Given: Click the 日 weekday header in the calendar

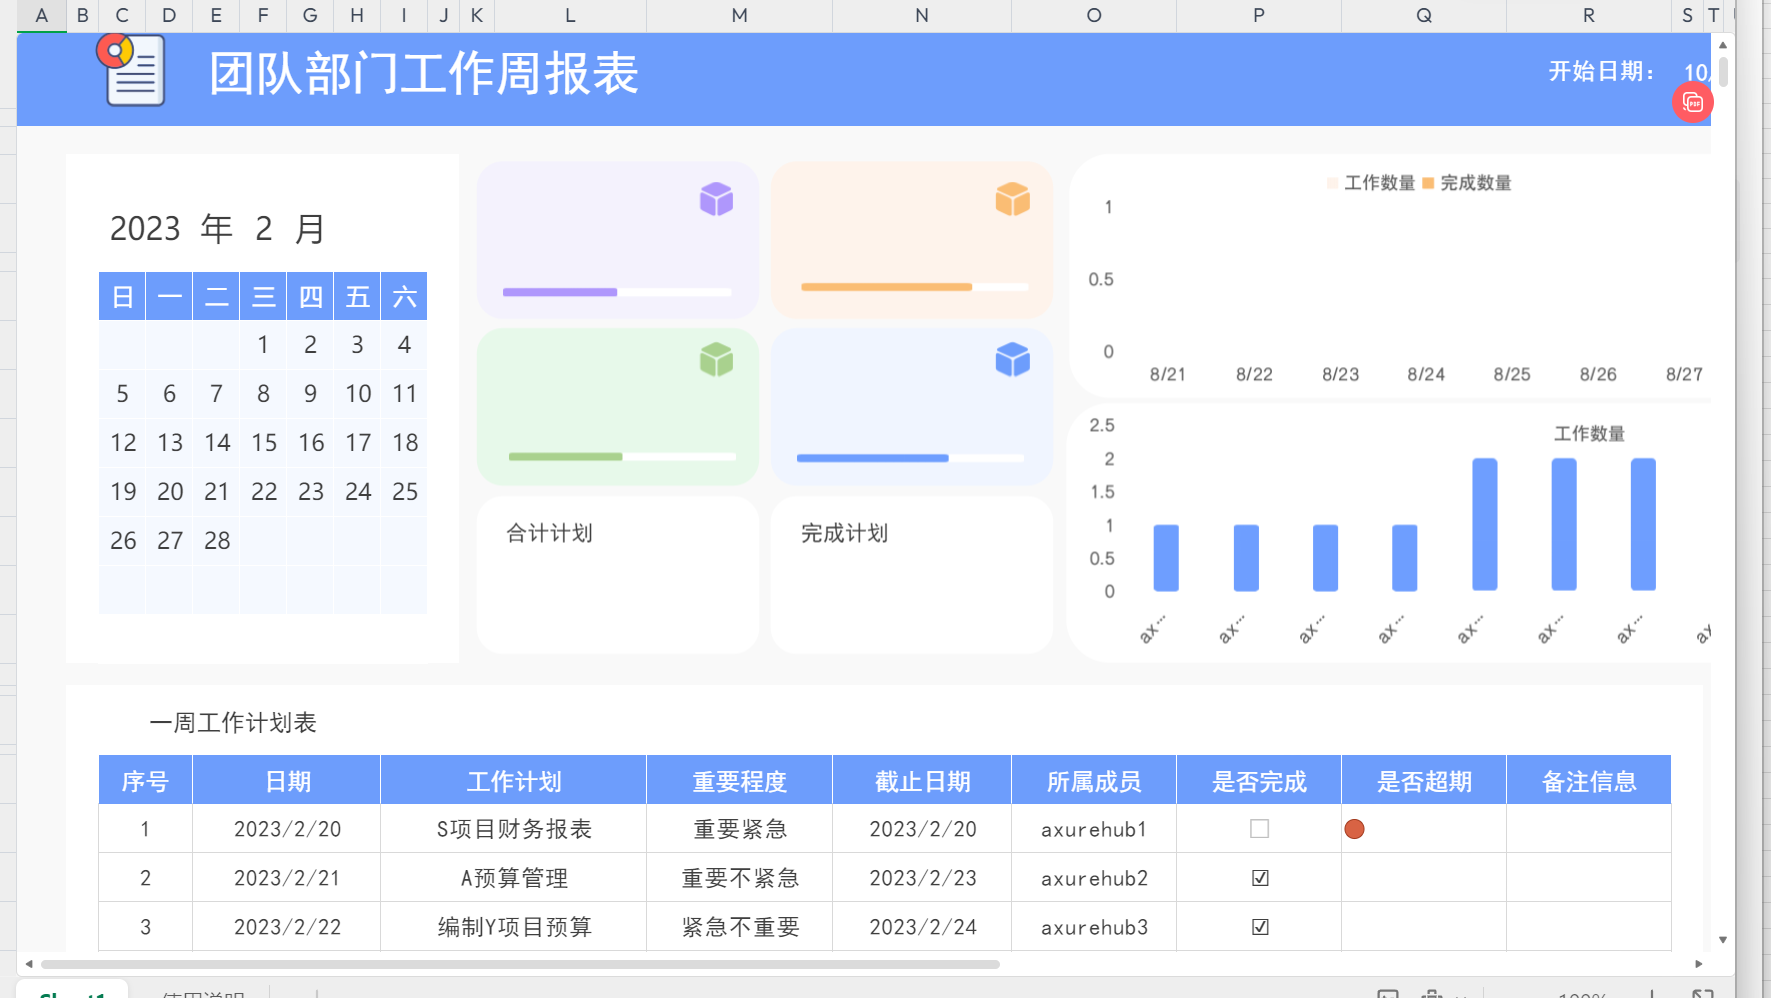Looking at the screenshot, I should point(122,296).
